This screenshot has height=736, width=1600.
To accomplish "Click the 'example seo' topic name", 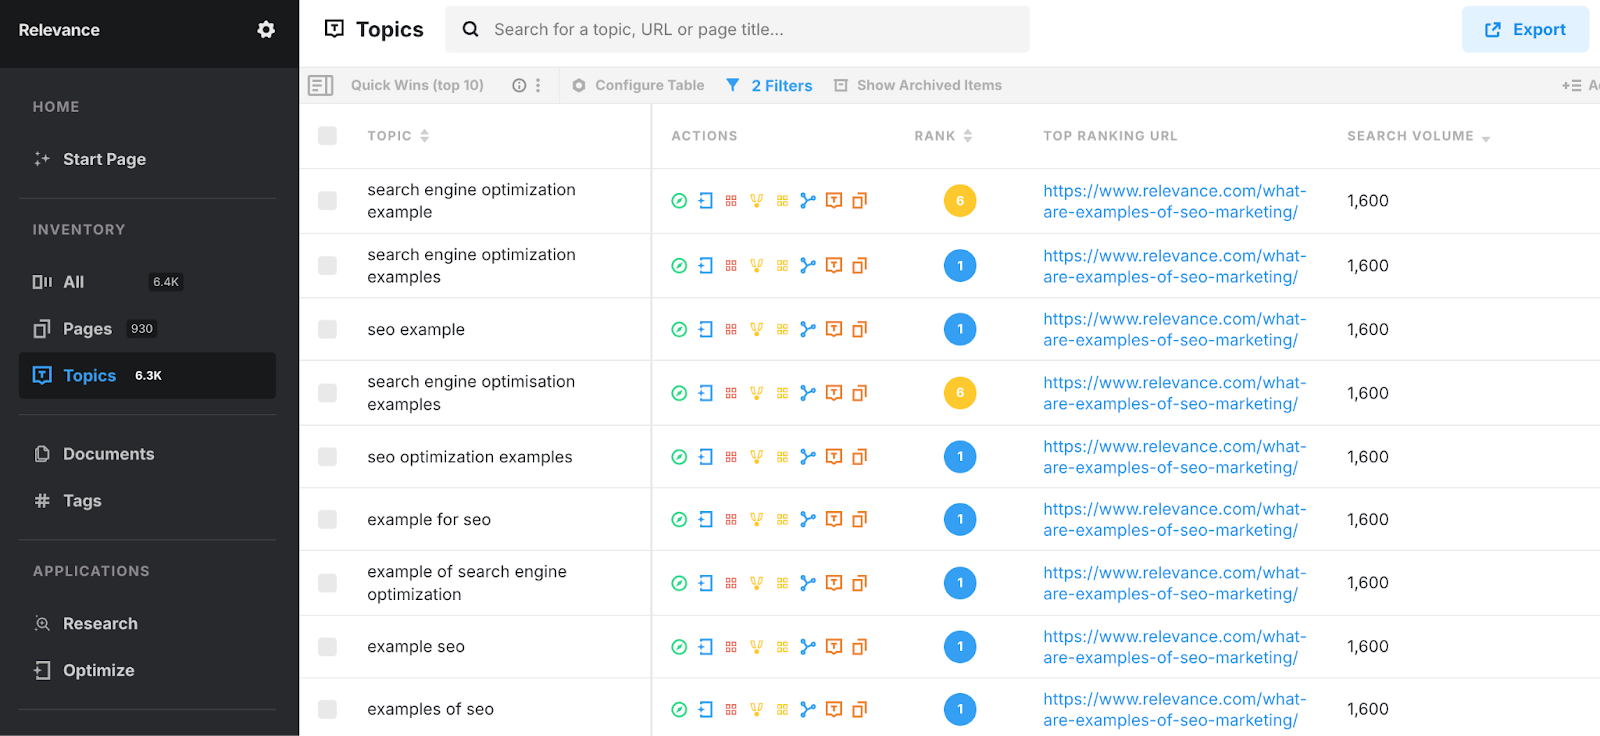I will coord(416,647).
